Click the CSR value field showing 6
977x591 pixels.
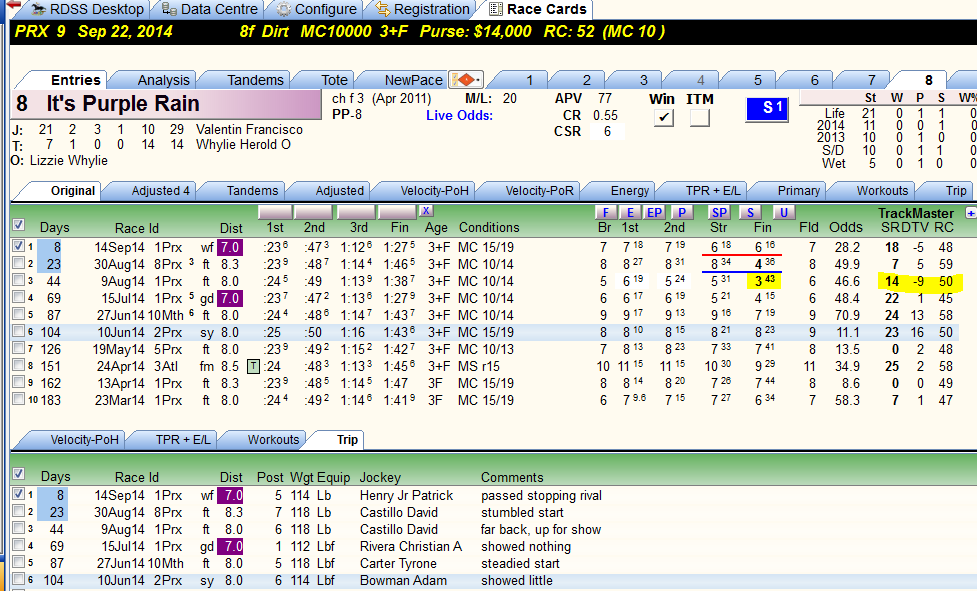coord(606,131)
